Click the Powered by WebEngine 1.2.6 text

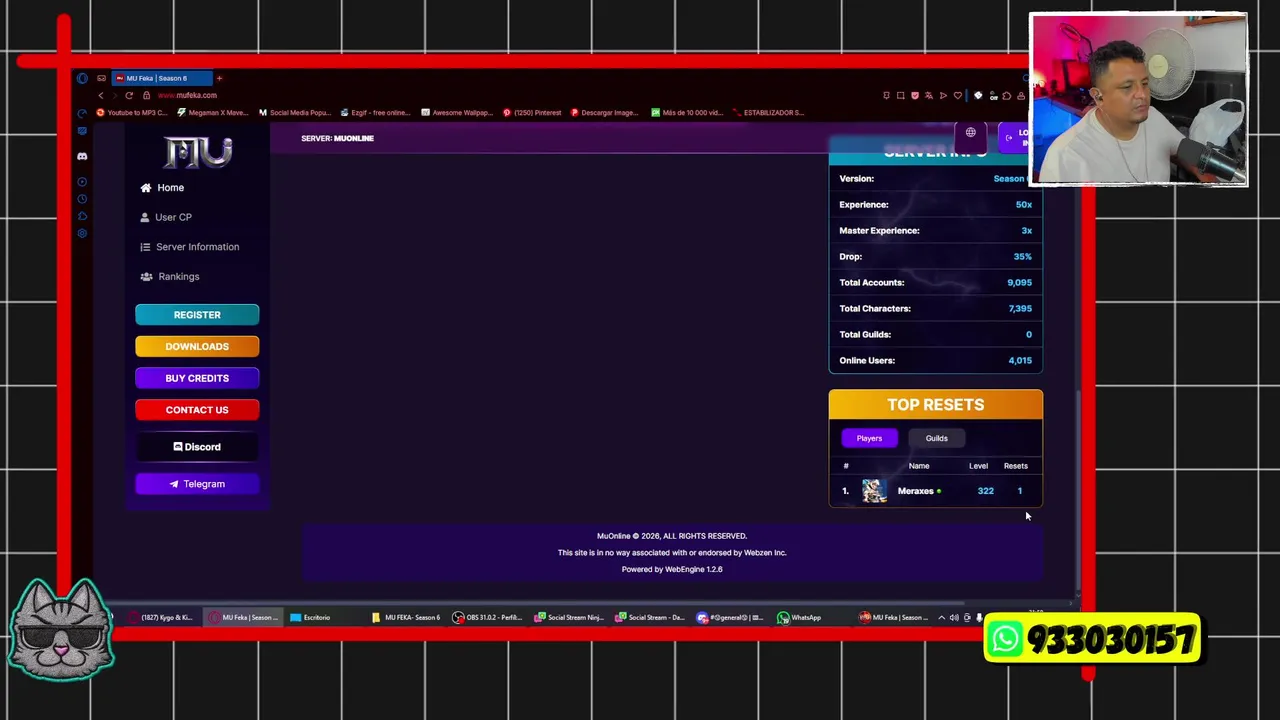[672, 569]
